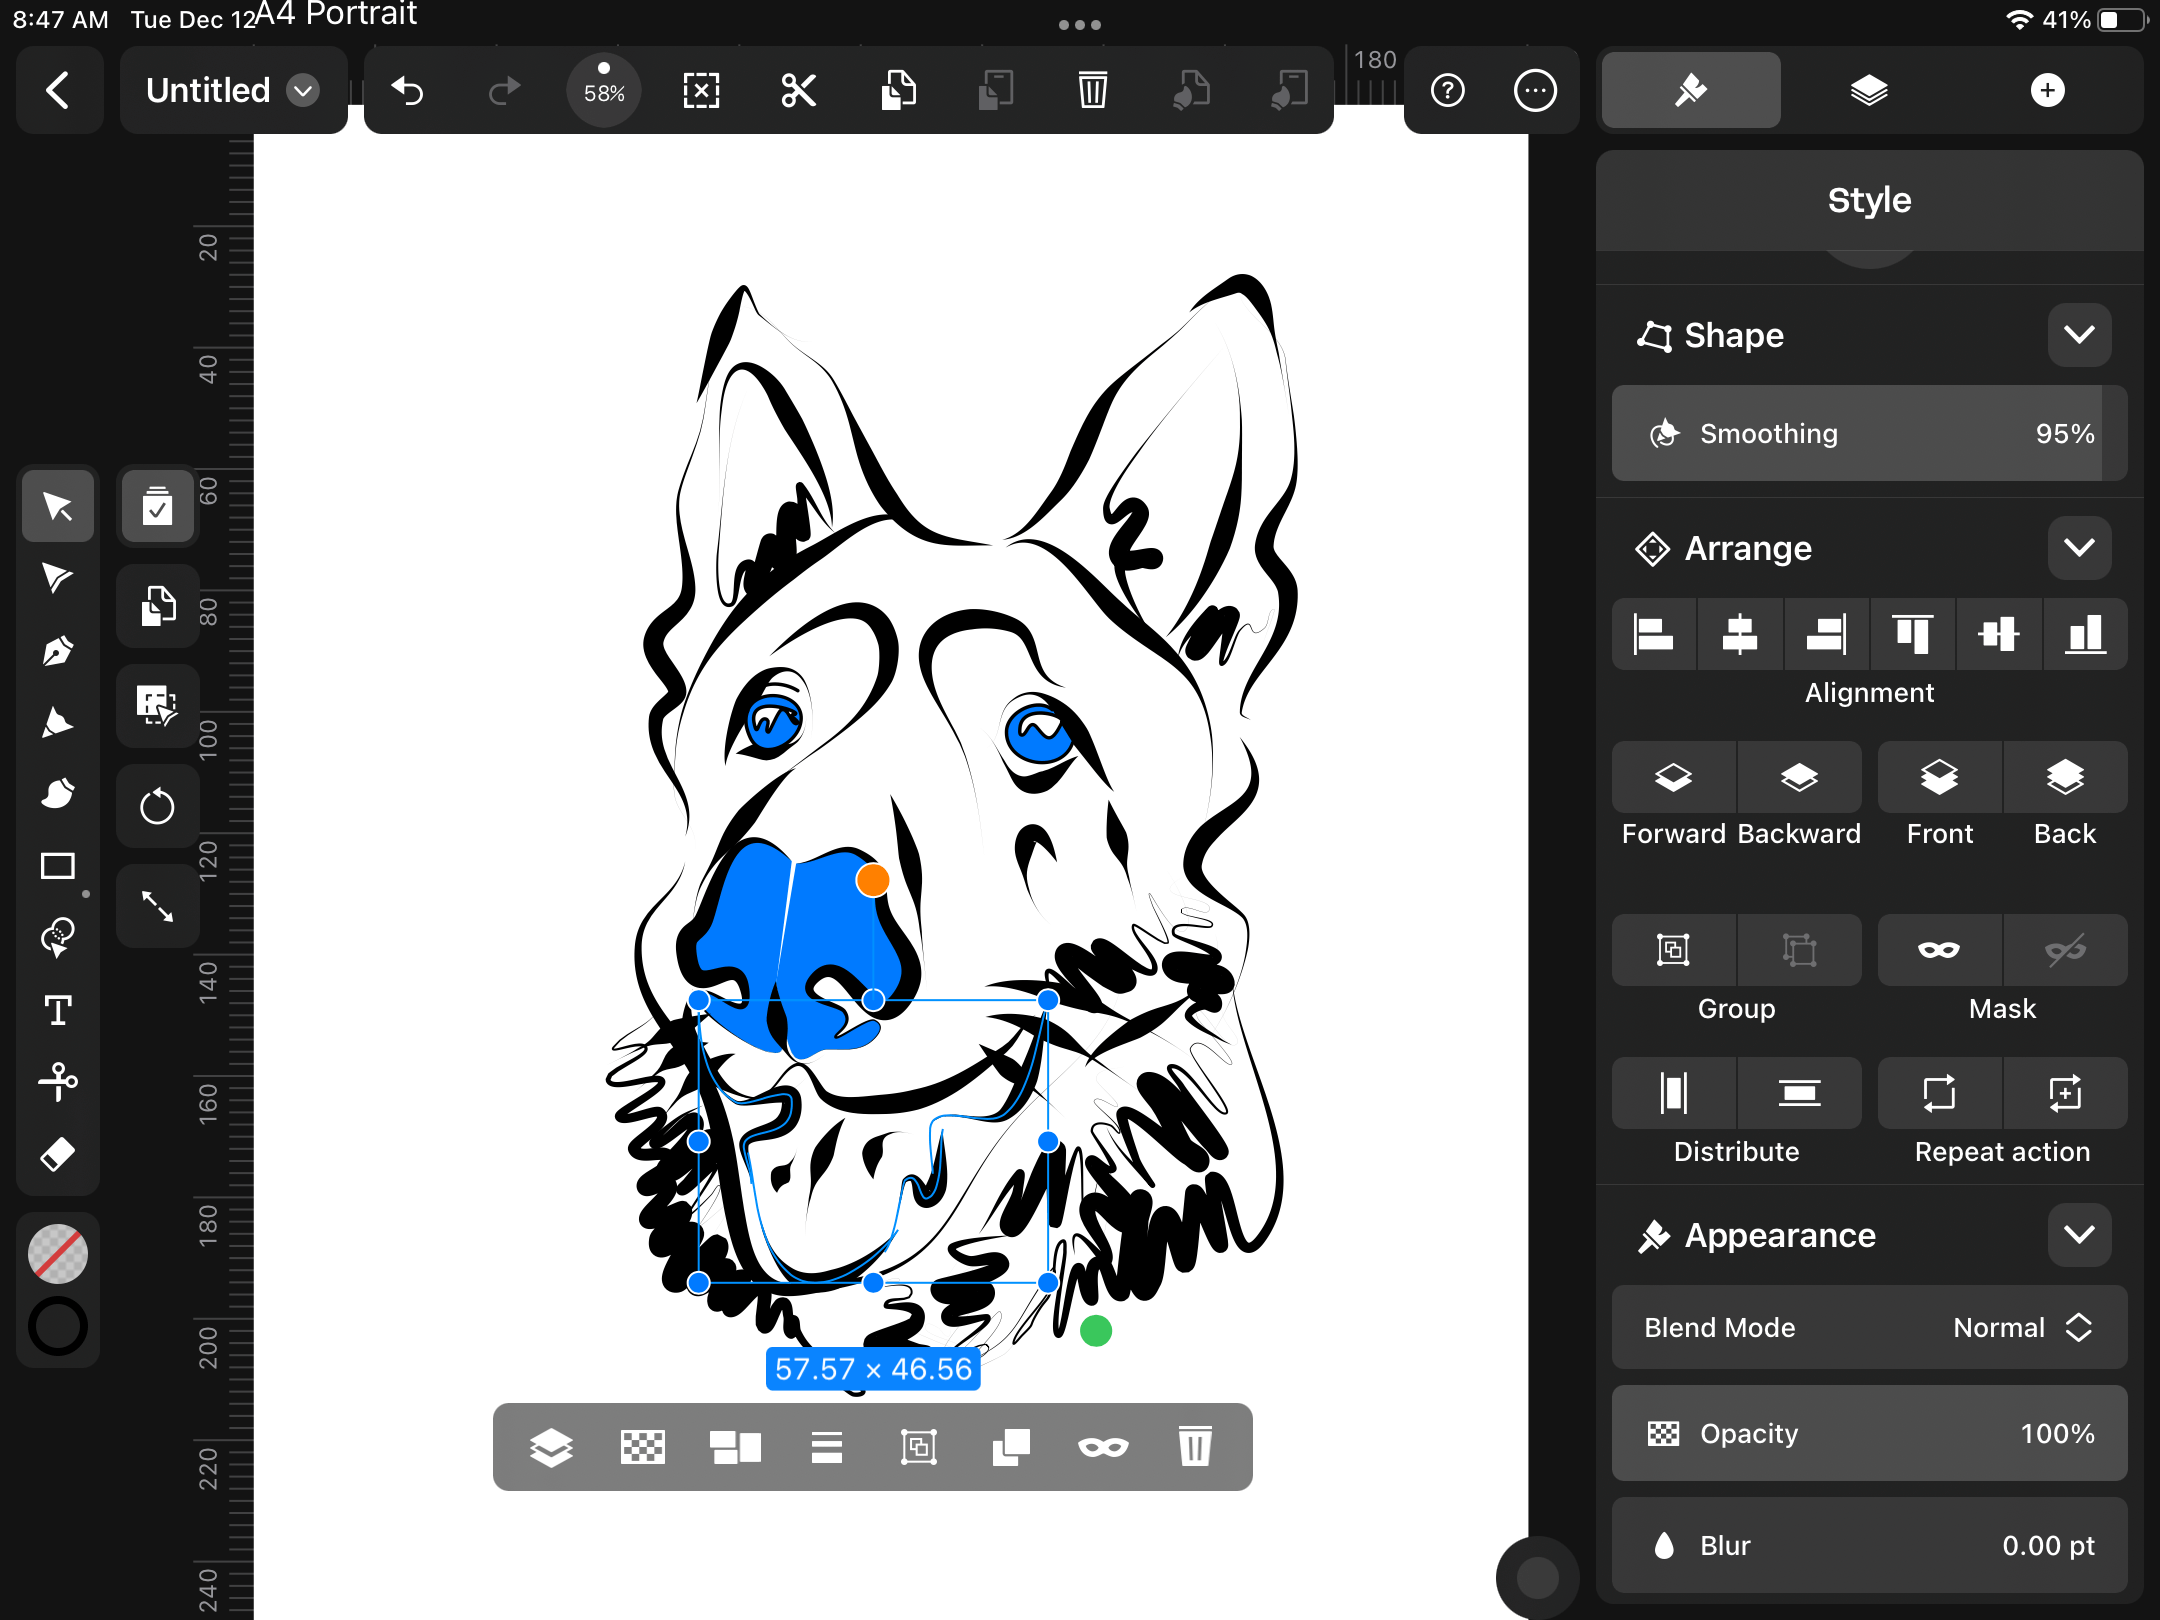Click the Distribute icon in Arrange panel
2160x1620 pixels.
(x=1674, y=1094)
